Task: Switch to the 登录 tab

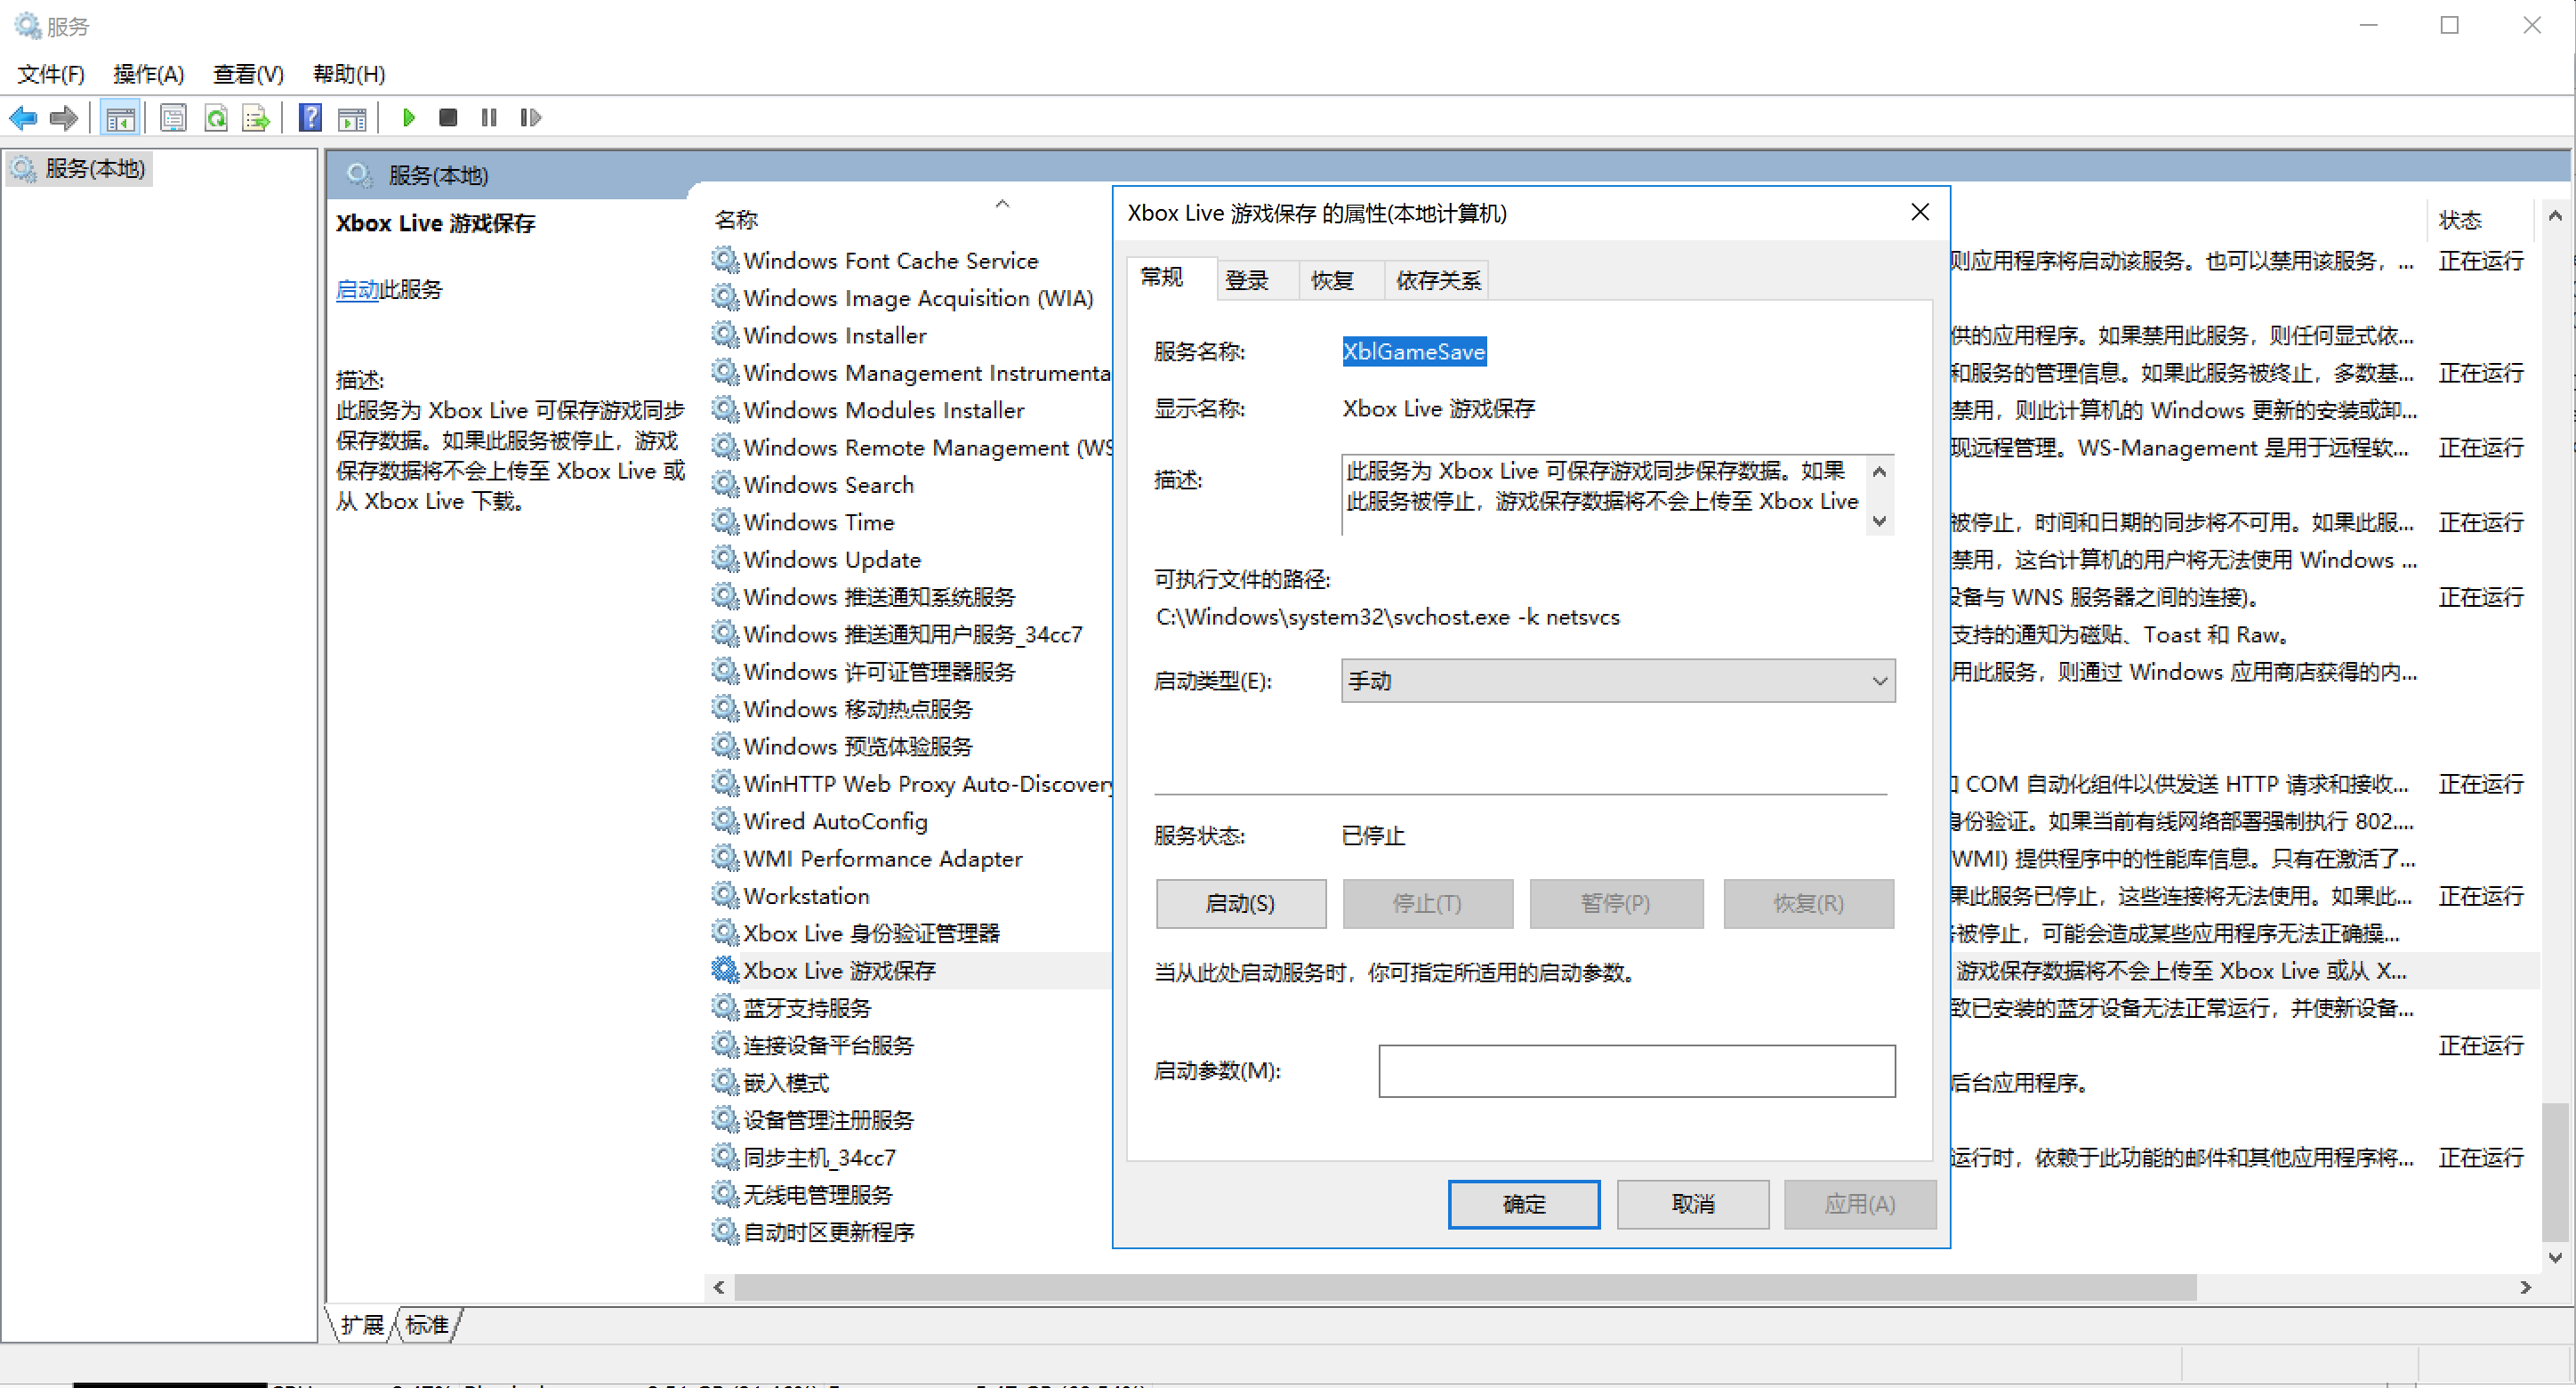Action: pyautogui.click(x=1246, y=280)
